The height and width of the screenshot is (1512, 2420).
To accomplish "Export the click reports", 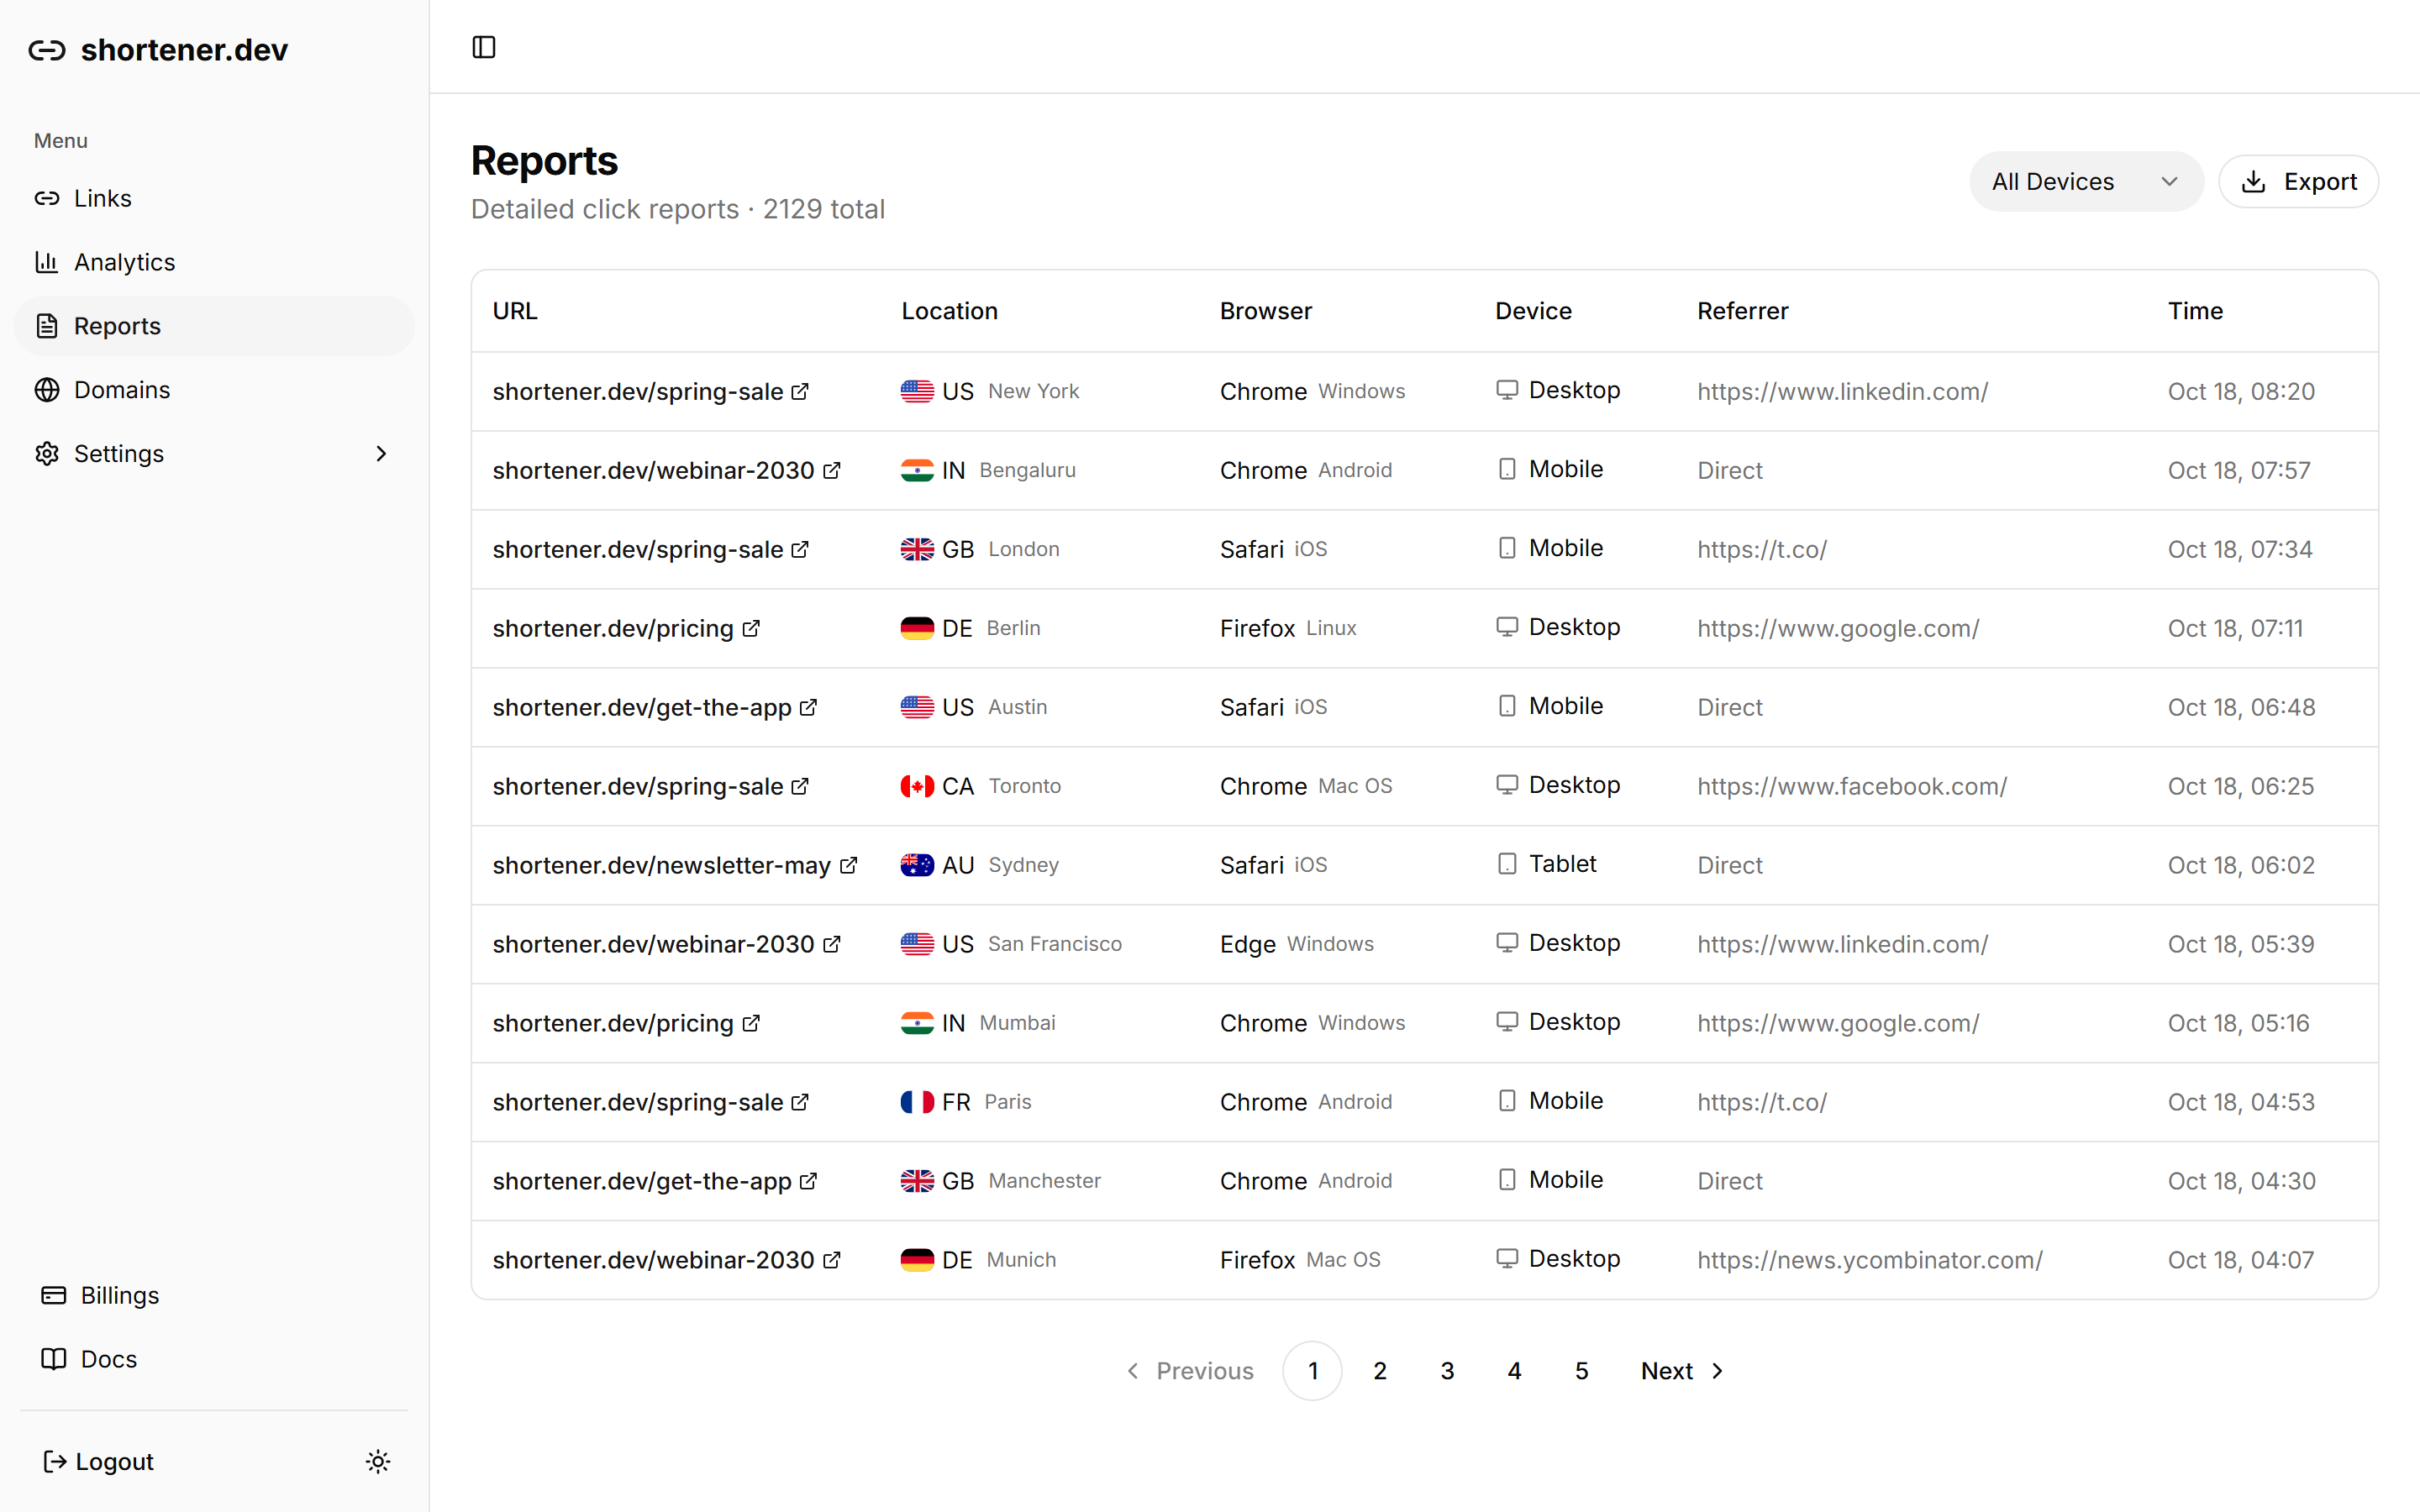I will [2298, 181].
